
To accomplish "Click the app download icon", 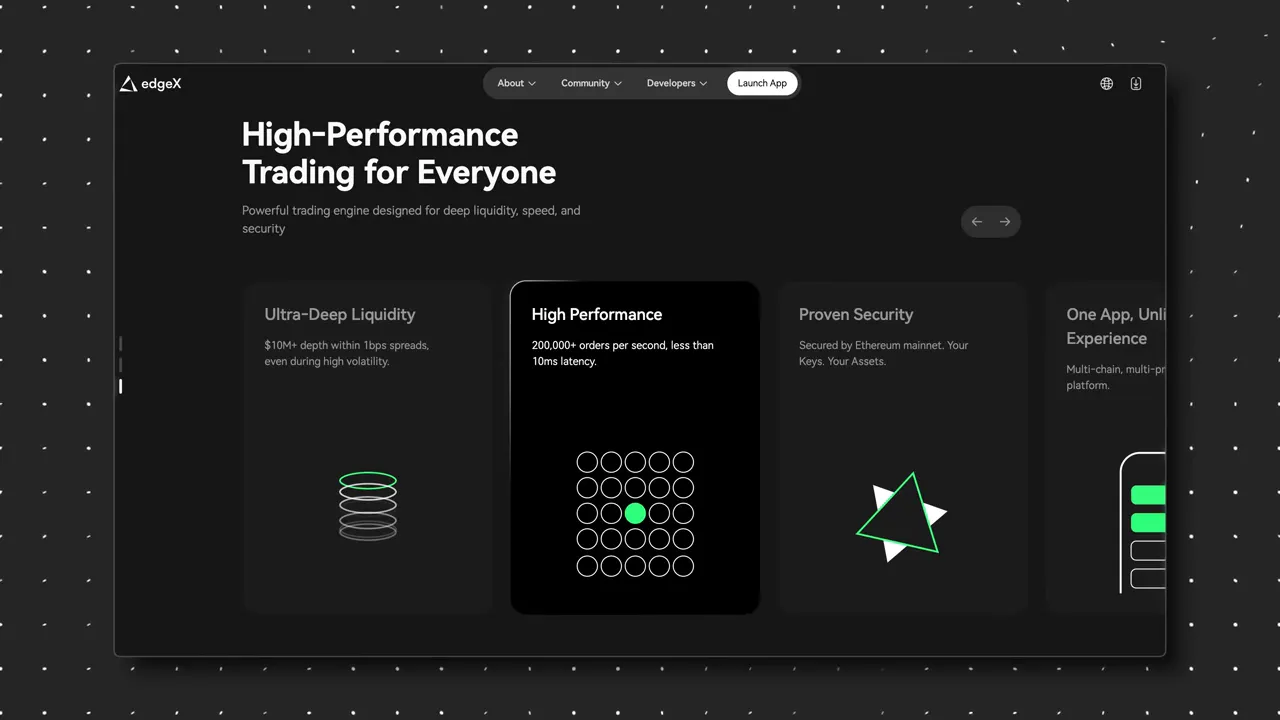I will pos(1136,84).
